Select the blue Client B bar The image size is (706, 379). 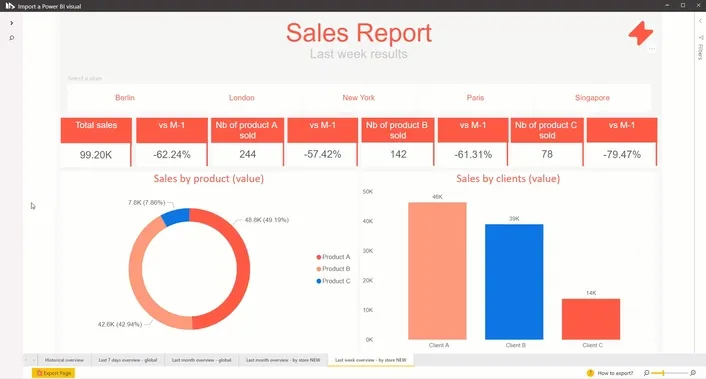point(514,282)
